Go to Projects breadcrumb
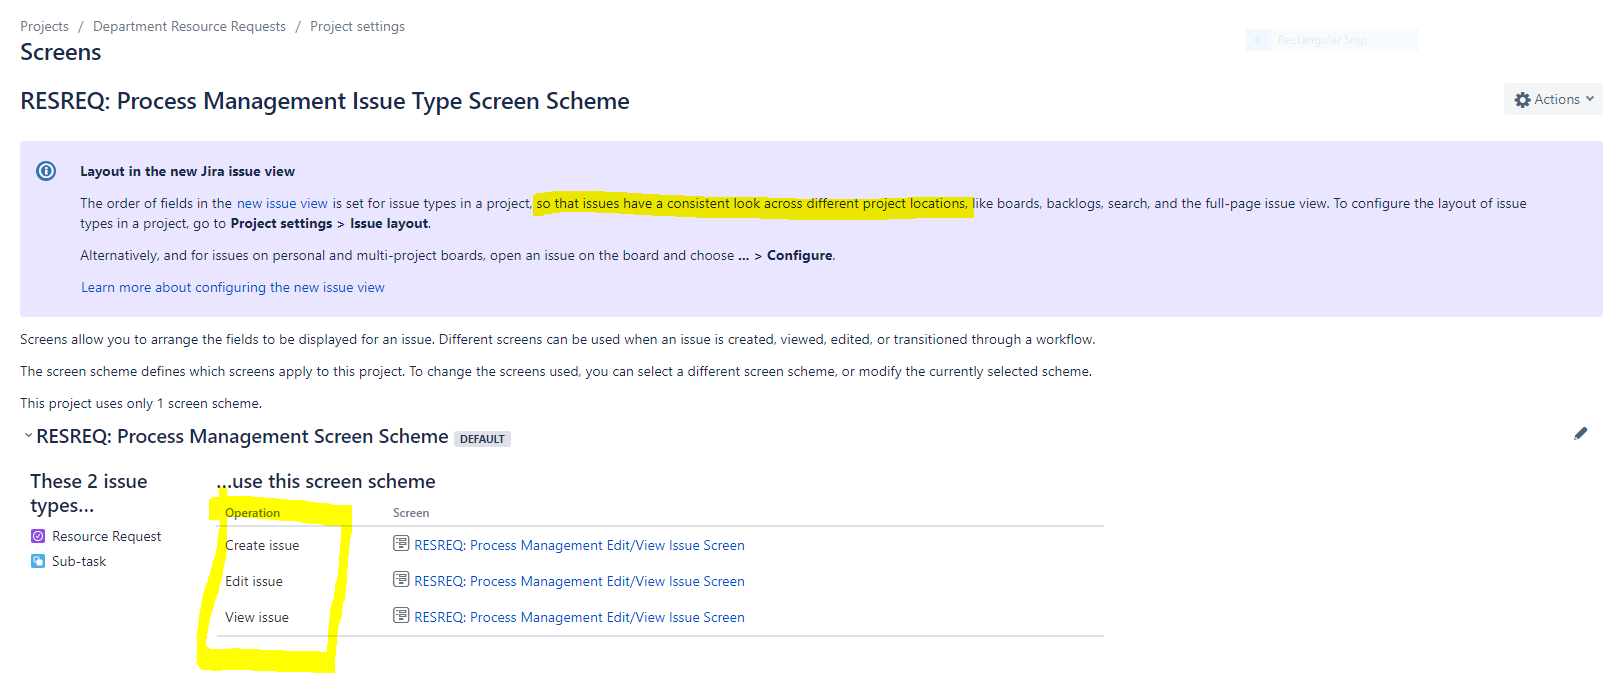The image size is (1624, 698). pos(44,26)
